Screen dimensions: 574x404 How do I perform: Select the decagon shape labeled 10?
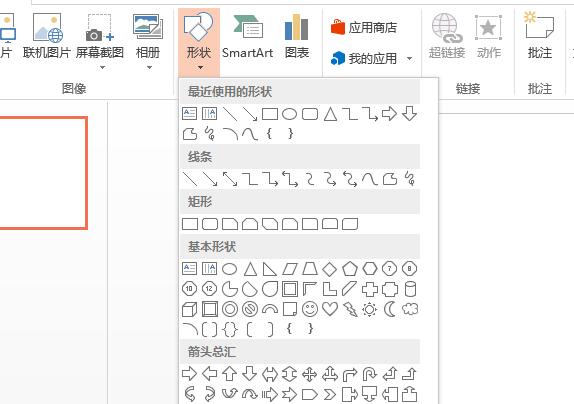[190, 289]
